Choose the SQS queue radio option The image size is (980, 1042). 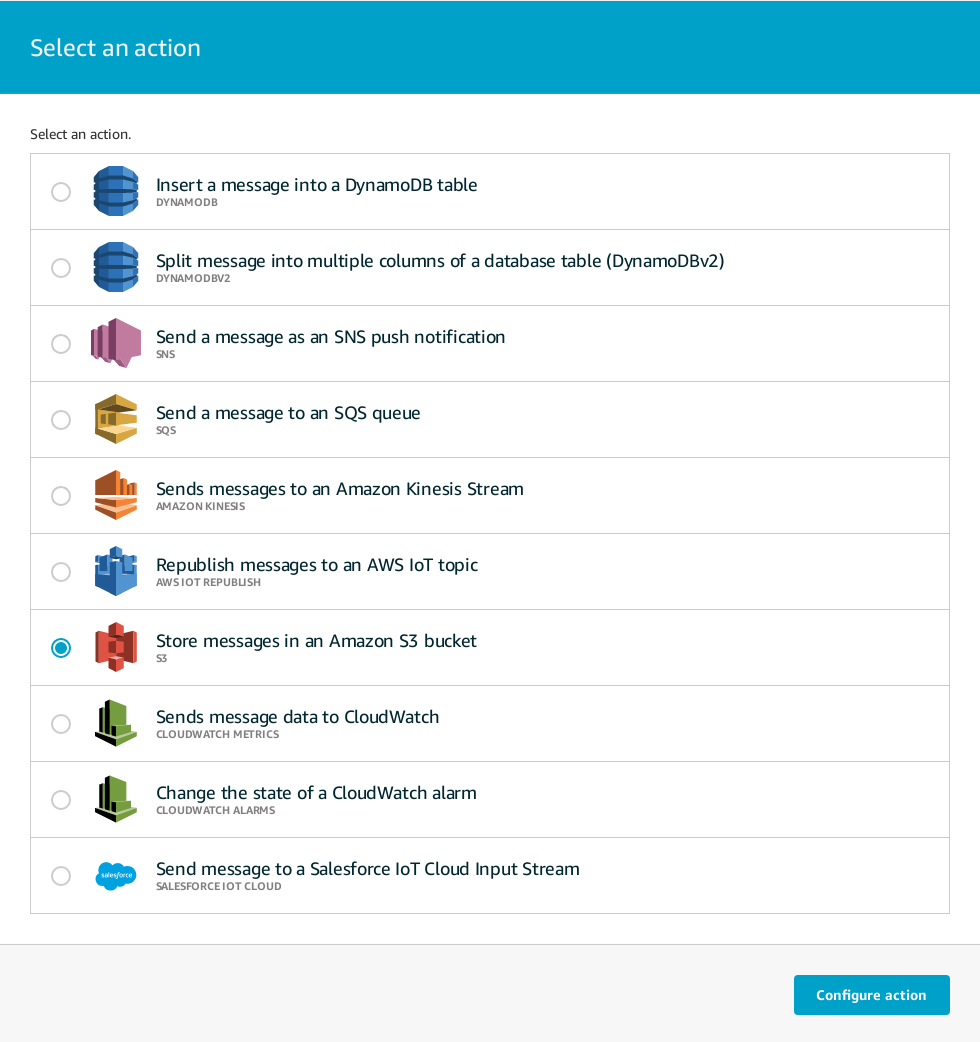[61, 420]
